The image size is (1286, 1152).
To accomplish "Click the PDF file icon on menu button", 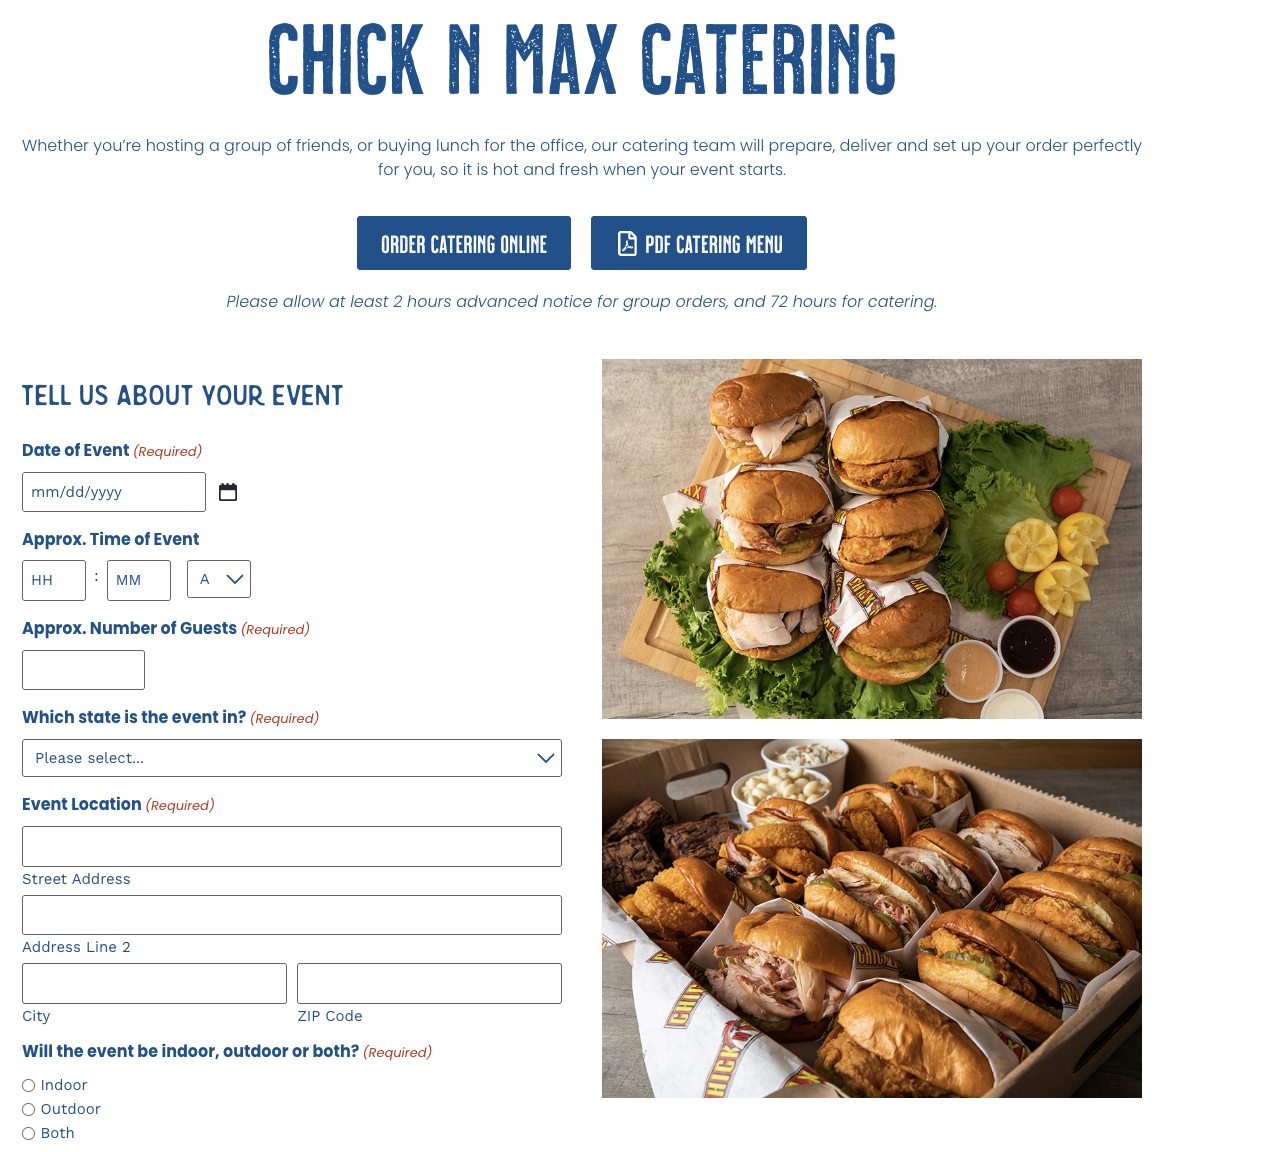I will [x=627, y=243].
